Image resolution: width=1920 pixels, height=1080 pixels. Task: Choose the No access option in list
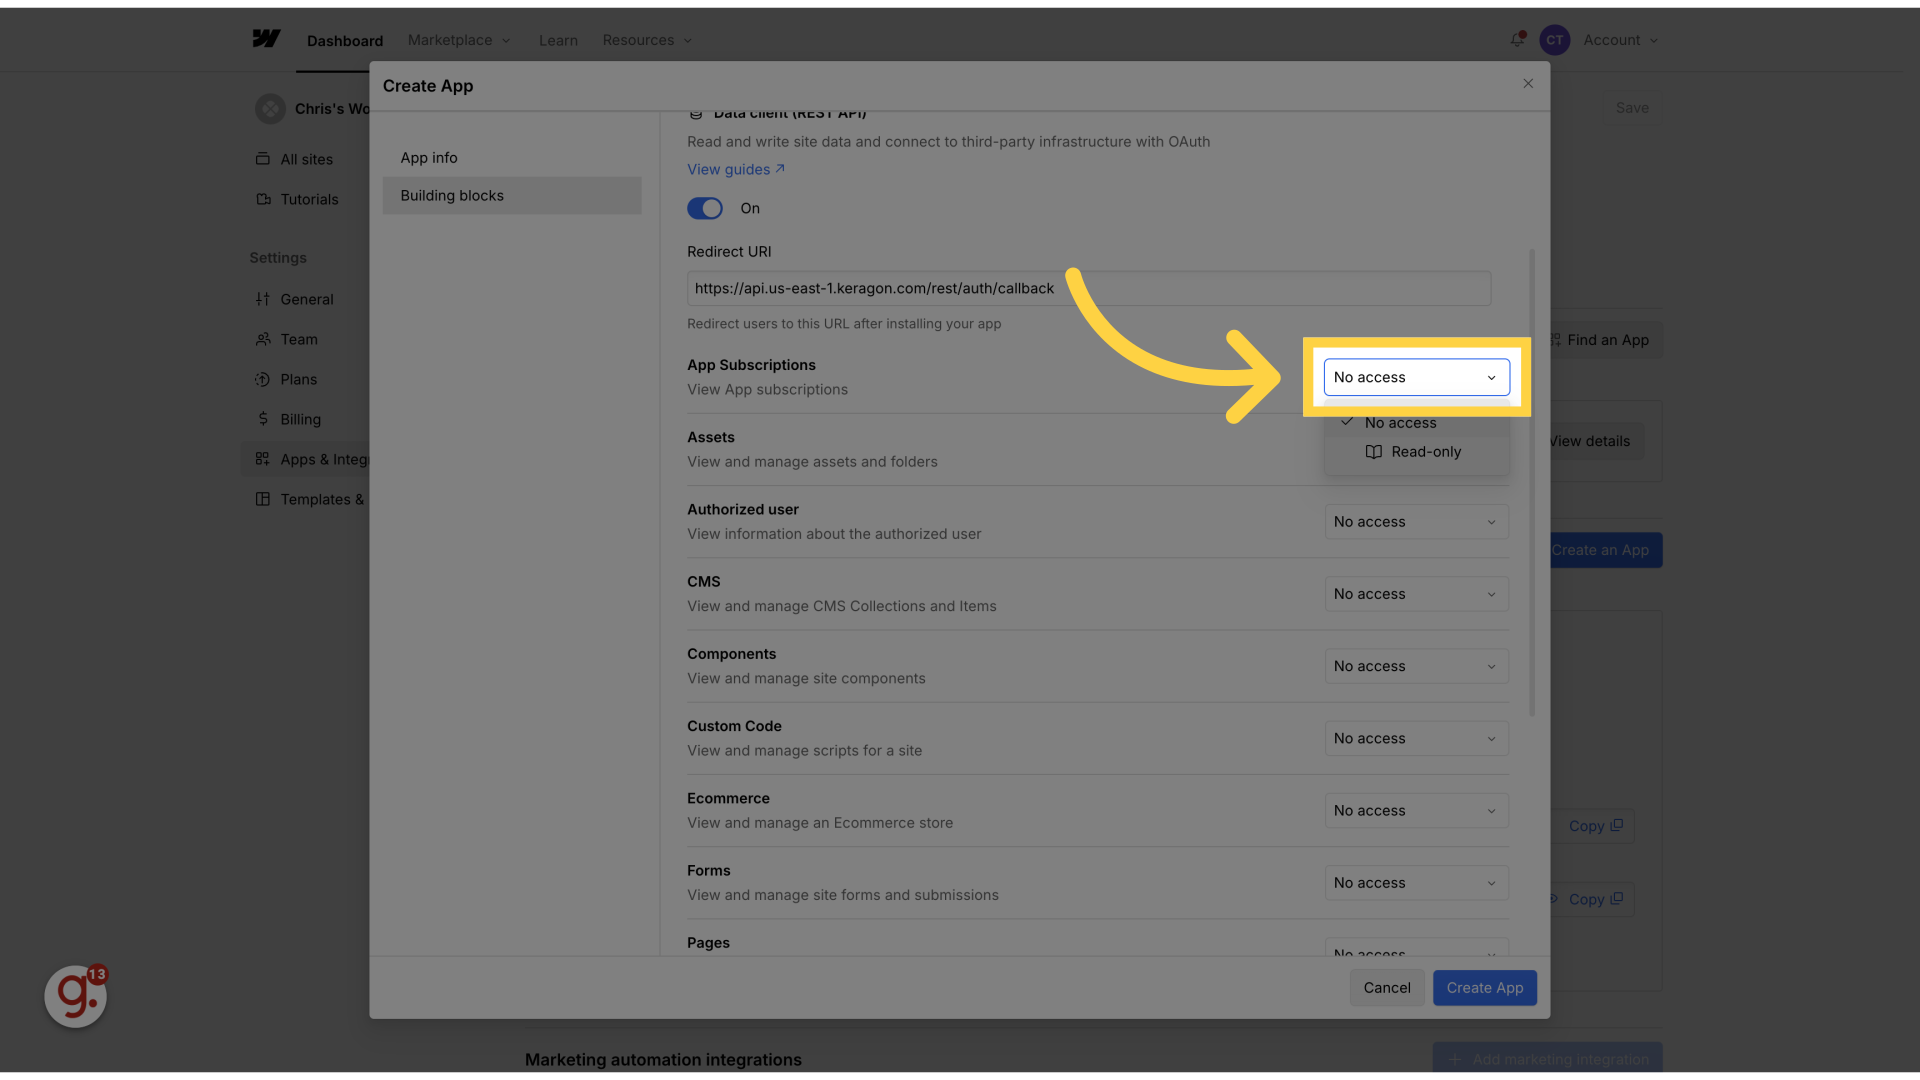(1416, 423)
